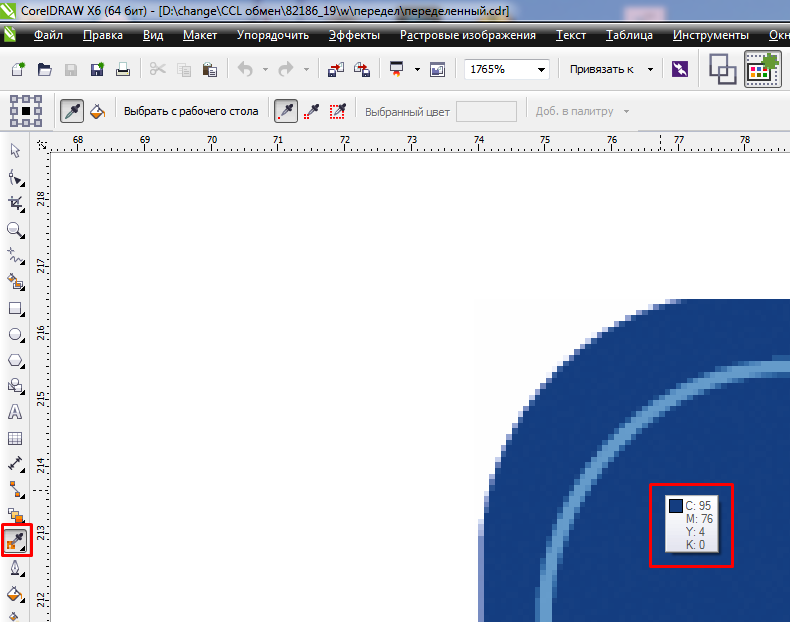Select the Freehand curve tool
Viewport: 790px width, 622px height.
(16, 256)
